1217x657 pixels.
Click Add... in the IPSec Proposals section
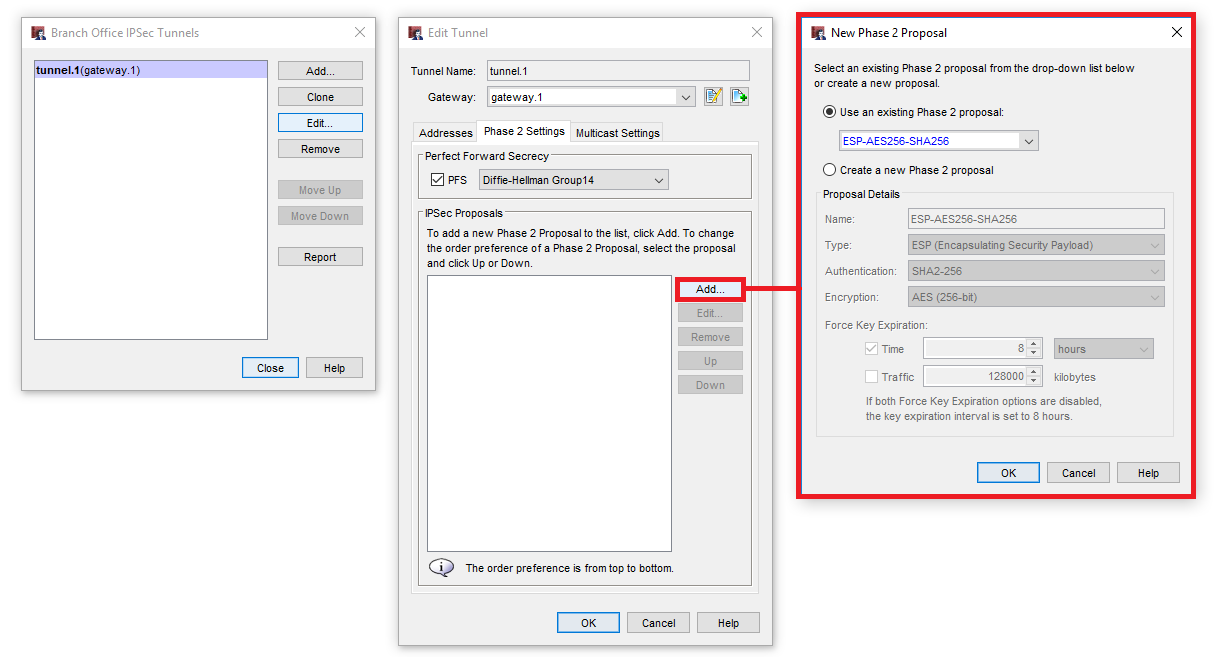coord(710,289)
